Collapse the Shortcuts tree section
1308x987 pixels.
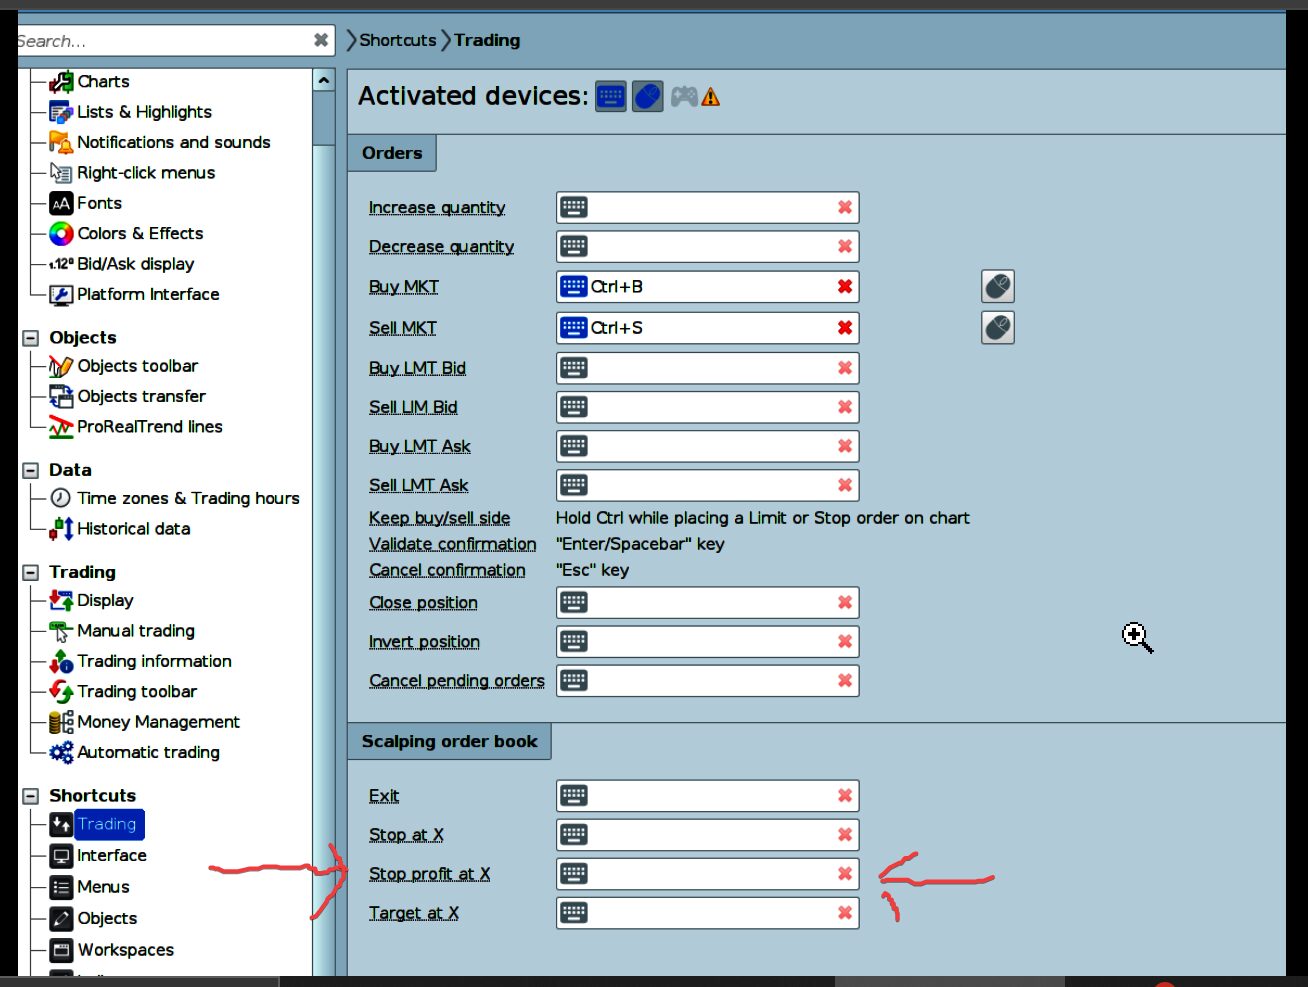click(x=31, y=796)
